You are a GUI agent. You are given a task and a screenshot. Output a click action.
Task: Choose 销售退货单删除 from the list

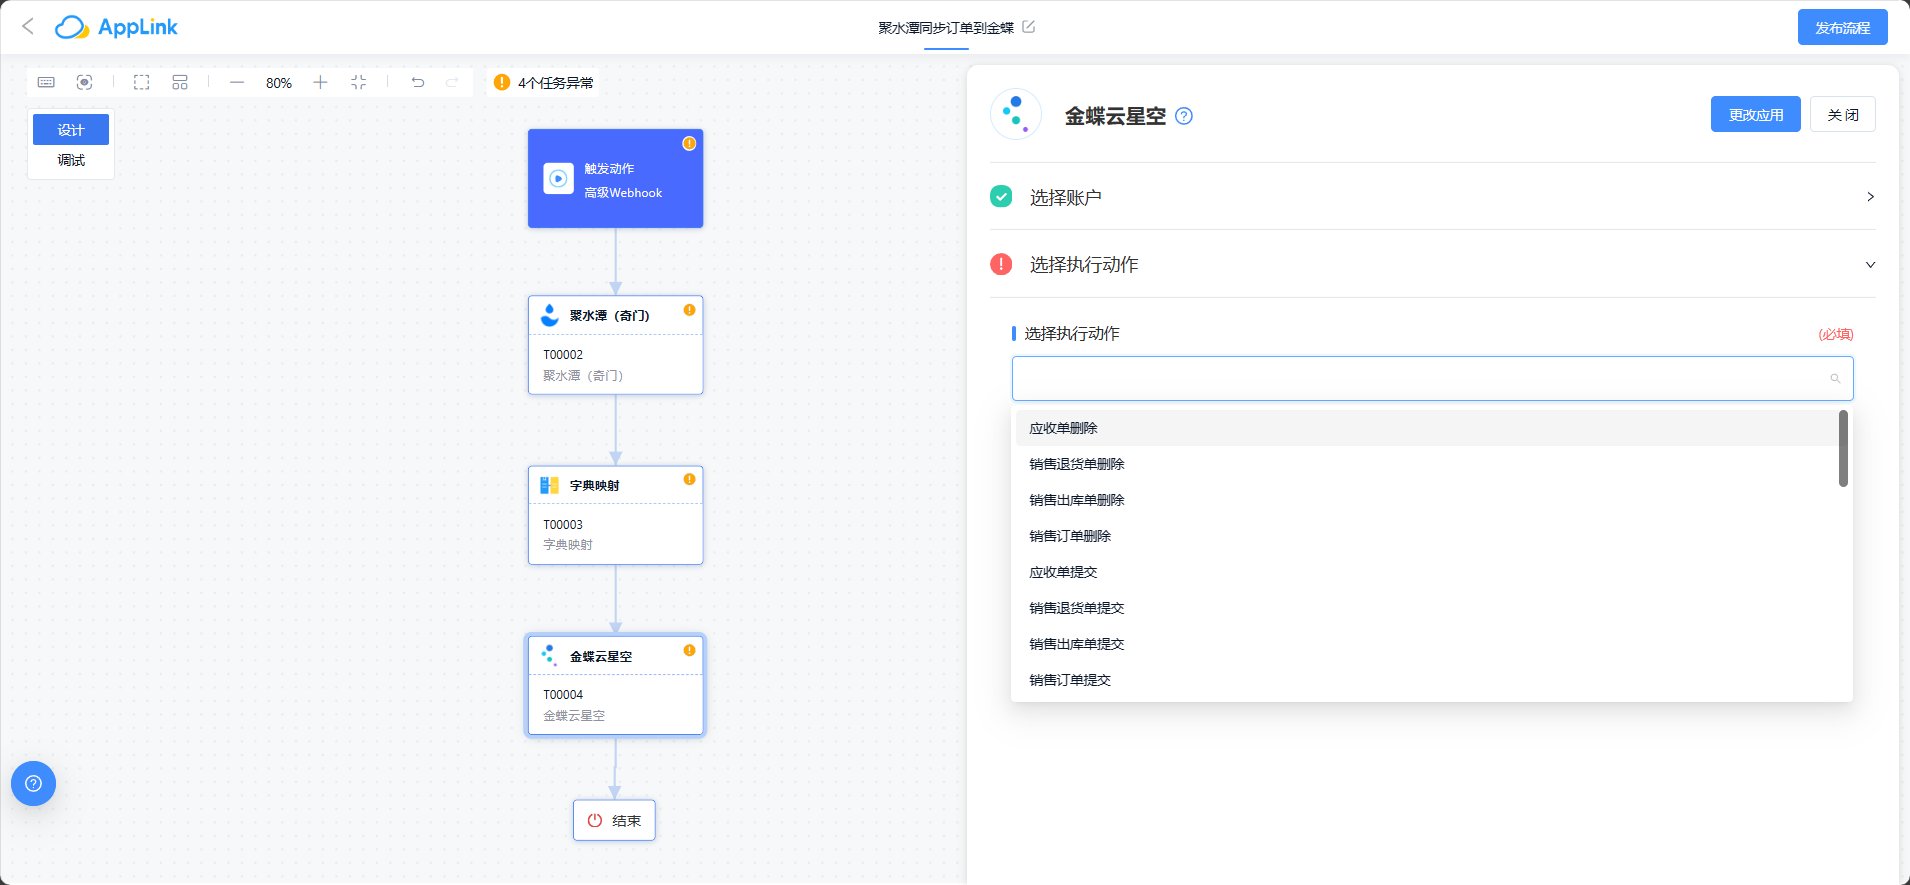point(1428,464)
